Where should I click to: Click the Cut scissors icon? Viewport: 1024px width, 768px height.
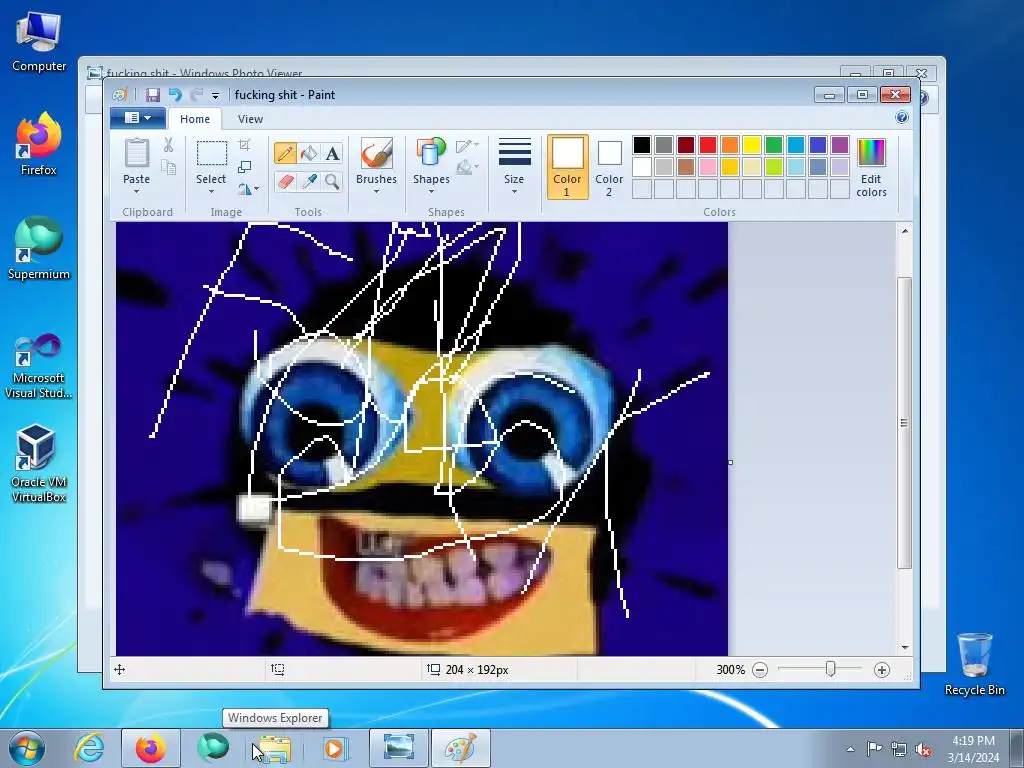[168, 145]
